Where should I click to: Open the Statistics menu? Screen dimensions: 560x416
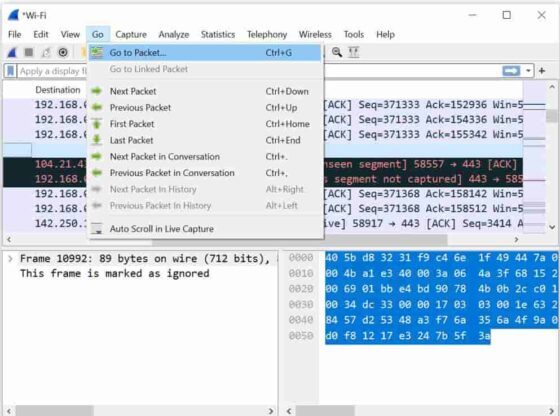(x=218, y=34)
